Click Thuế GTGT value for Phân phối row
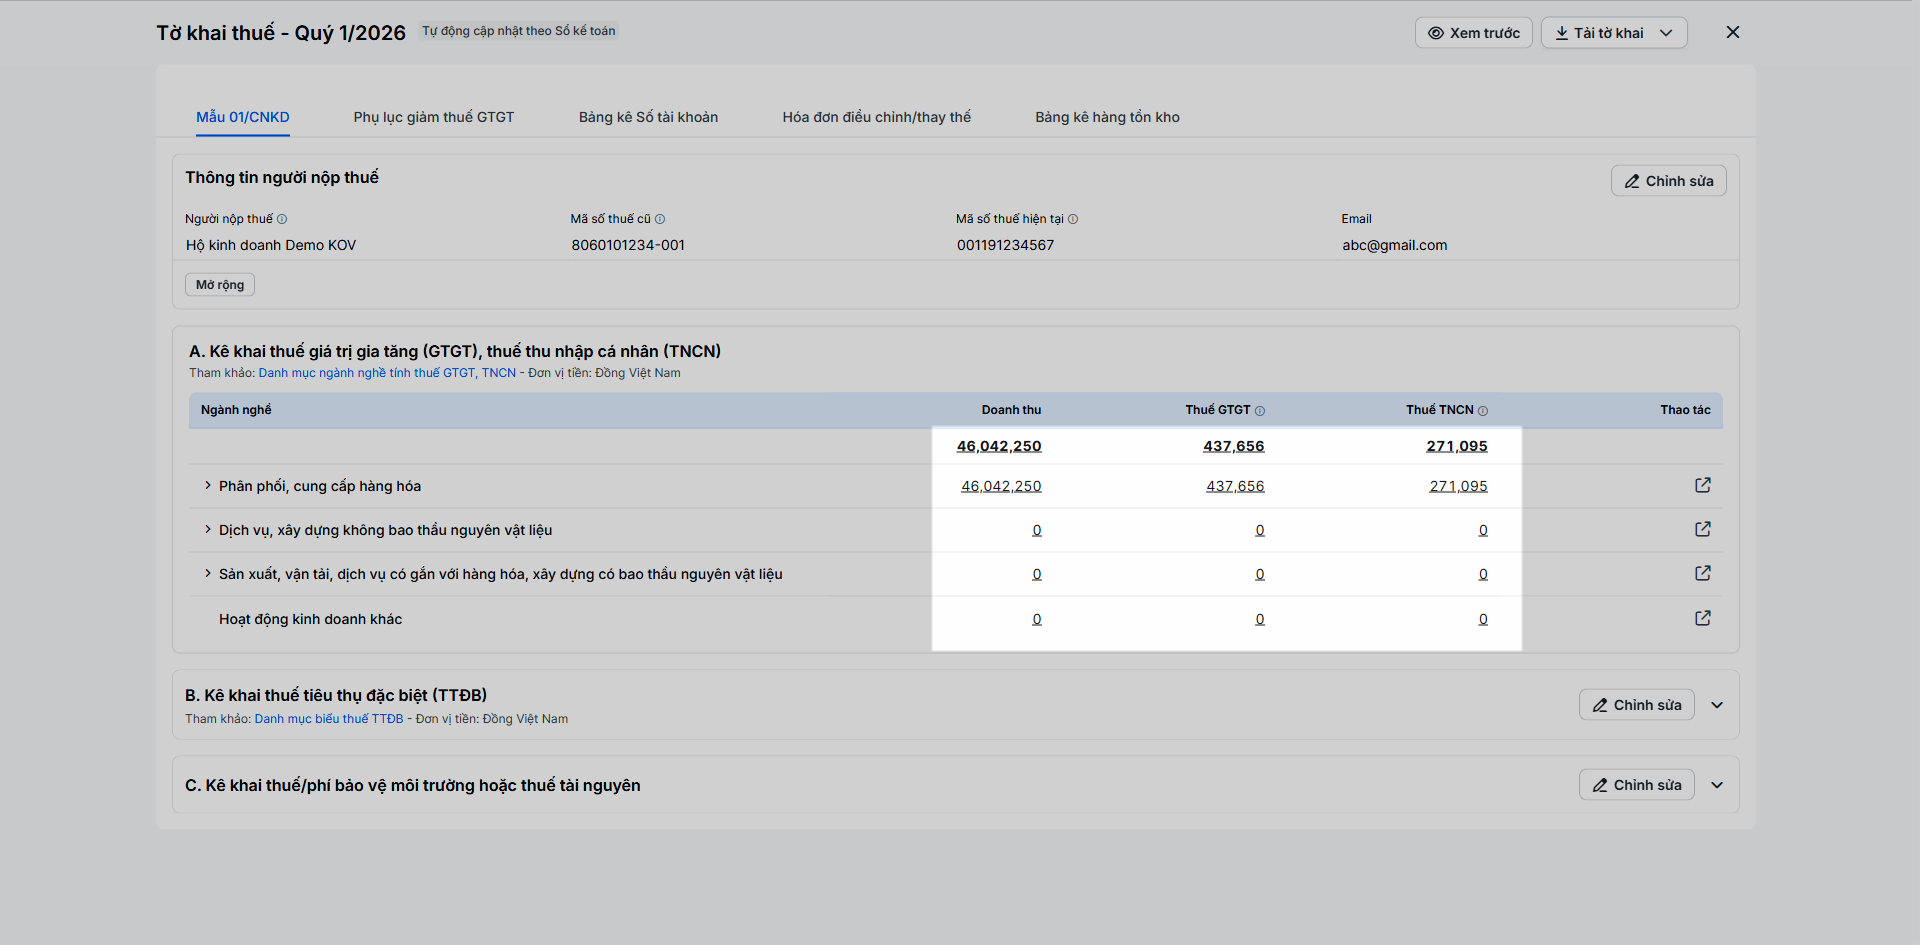The width and height of the screenshot is (1920, 945). [x=1235, y=486]
